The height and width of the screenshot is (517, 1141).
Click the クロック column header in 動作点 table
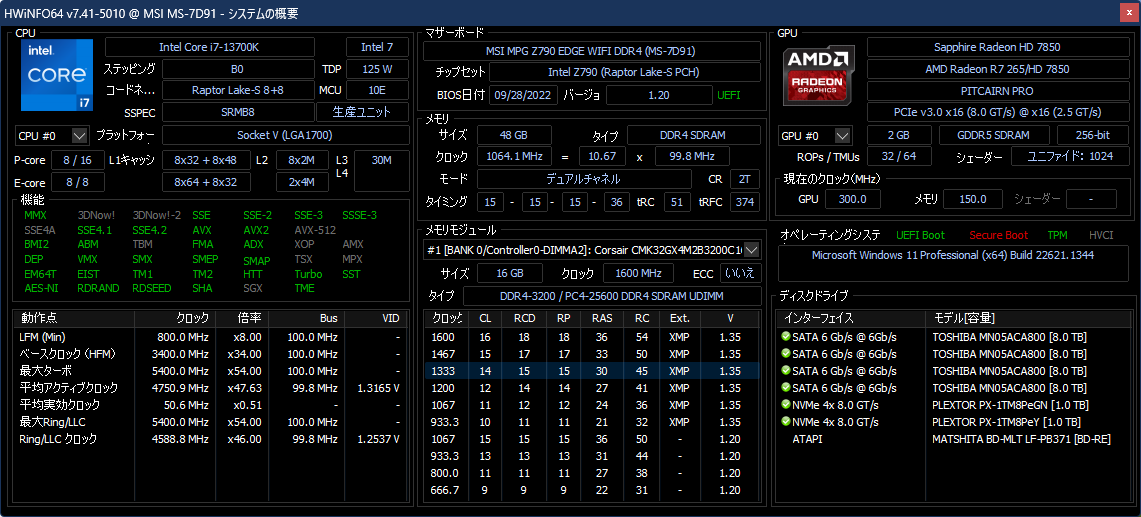[176, 318]
